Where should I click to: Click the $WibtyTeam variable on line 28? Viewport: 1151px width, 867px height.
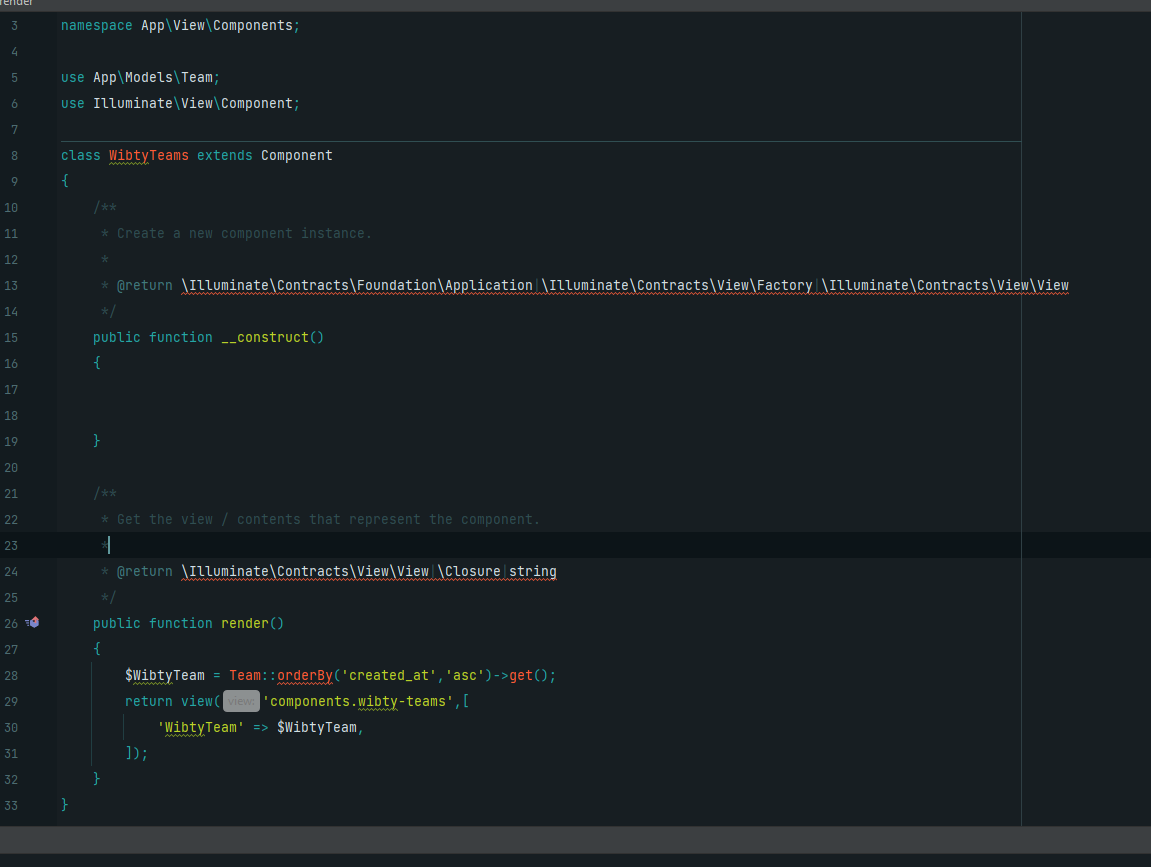tap(164, 675)
